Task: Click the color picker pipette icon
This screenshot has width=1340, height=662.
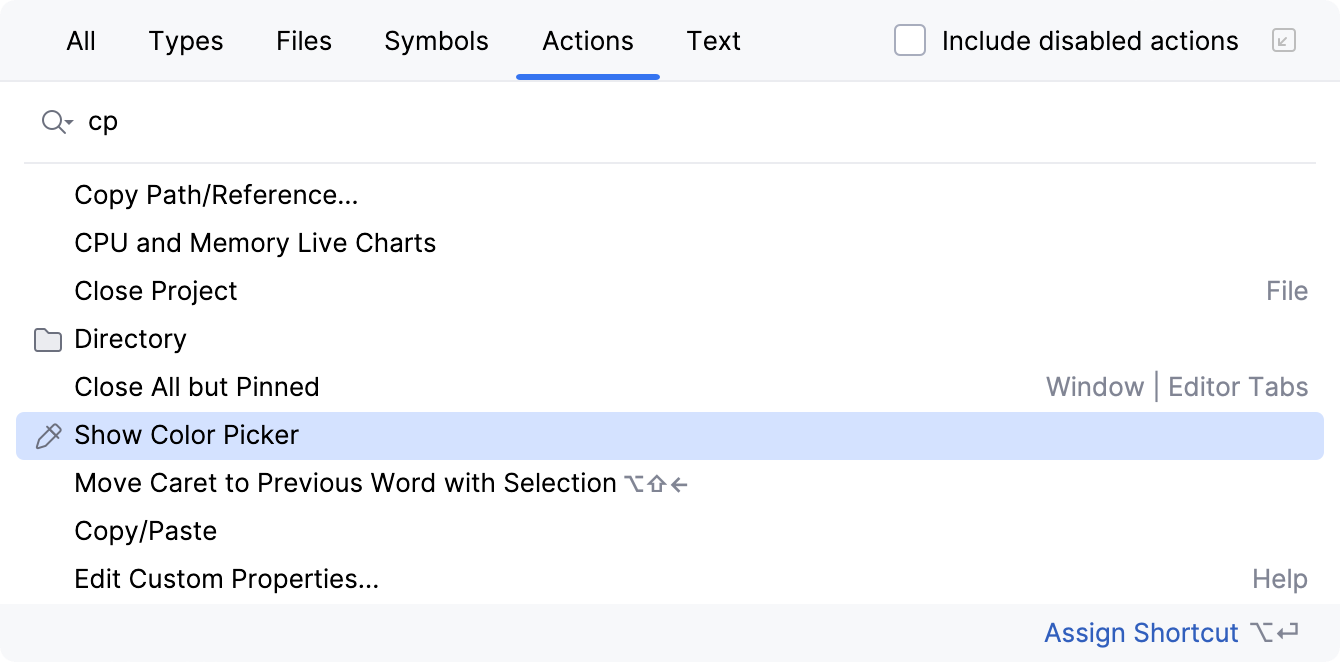Action: 47,435
